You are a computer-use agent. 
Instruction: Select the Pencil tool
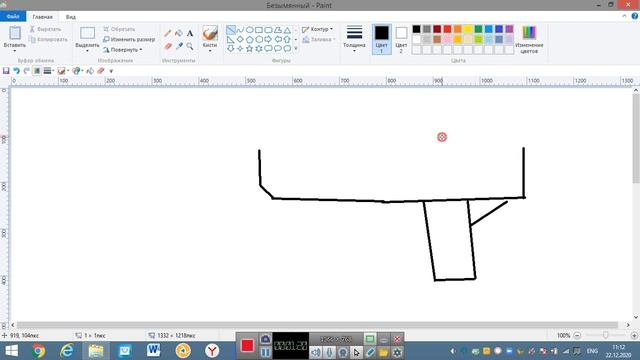coord(168,33)
